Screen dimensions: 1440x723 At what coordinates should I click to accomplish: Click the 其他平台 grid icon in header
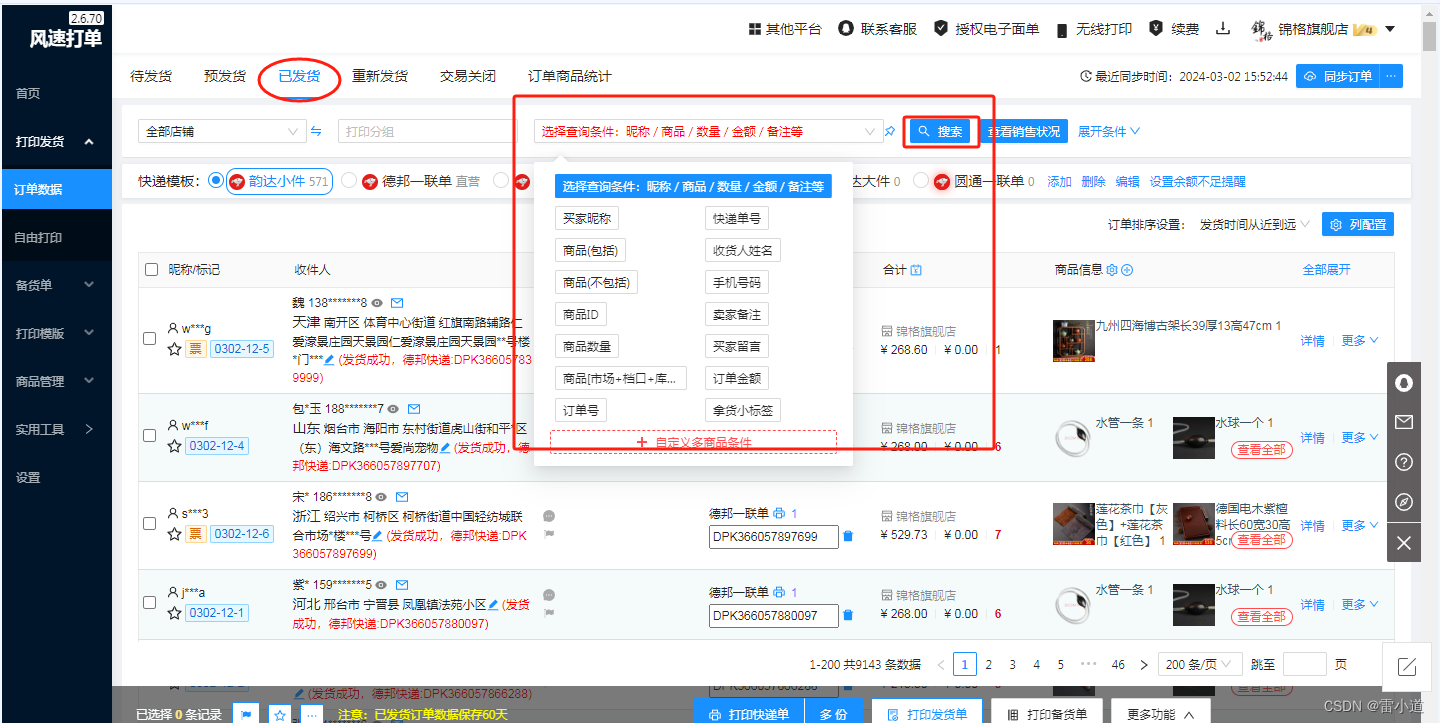[754, 29]
